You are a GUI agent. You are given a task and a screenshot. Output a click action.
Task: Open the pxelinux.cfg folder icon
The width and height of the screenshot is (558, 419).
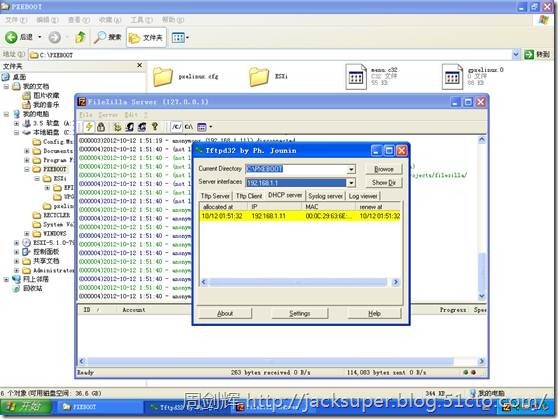tap(163, 77)
